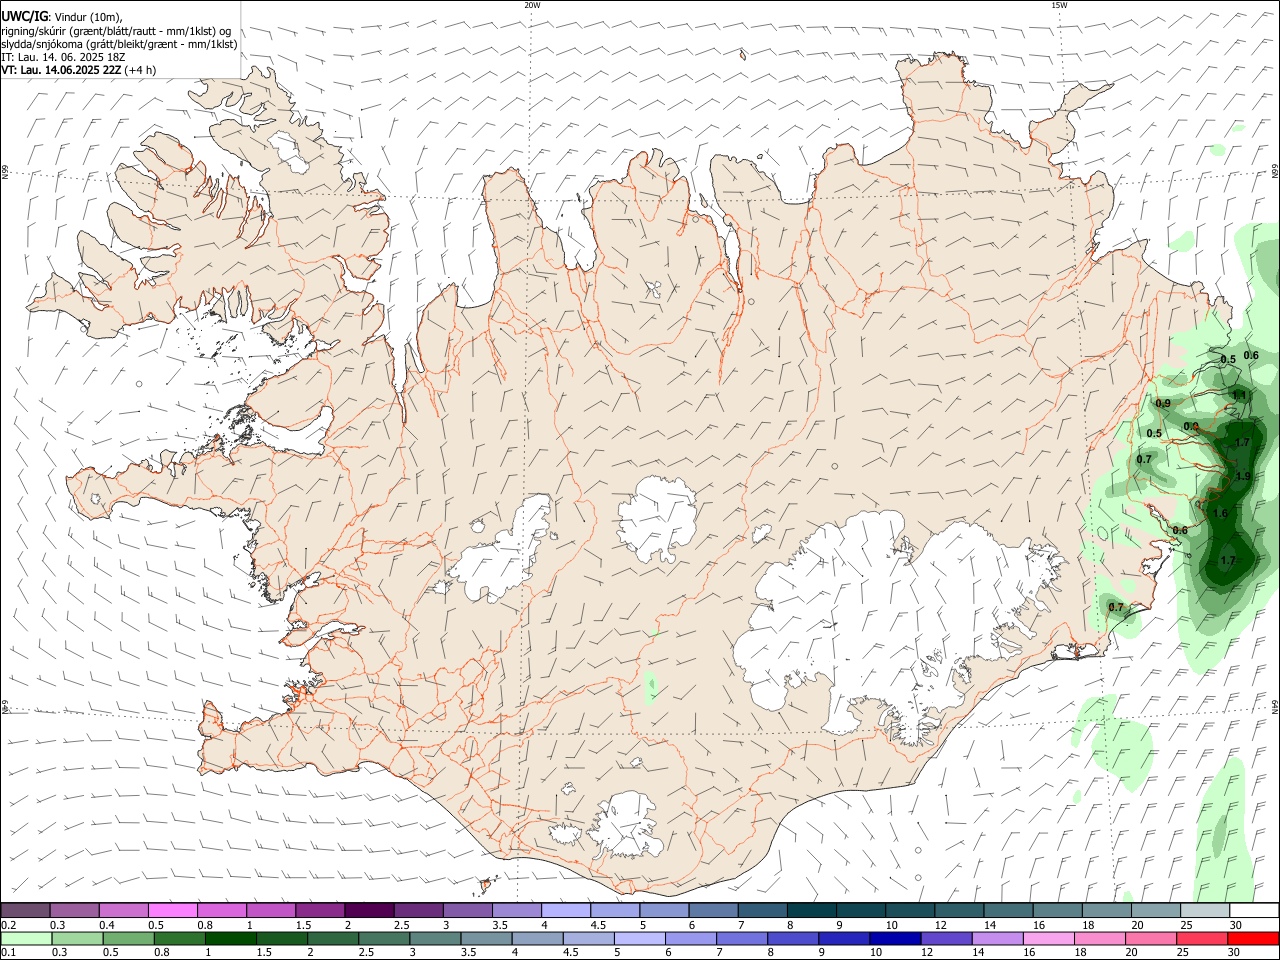Image resolution: width=1280 pixels, height=960 pixels.
Task: Click the round central Hofsjökull glacier
Action: pyautogui.click(x=657, y=518)
